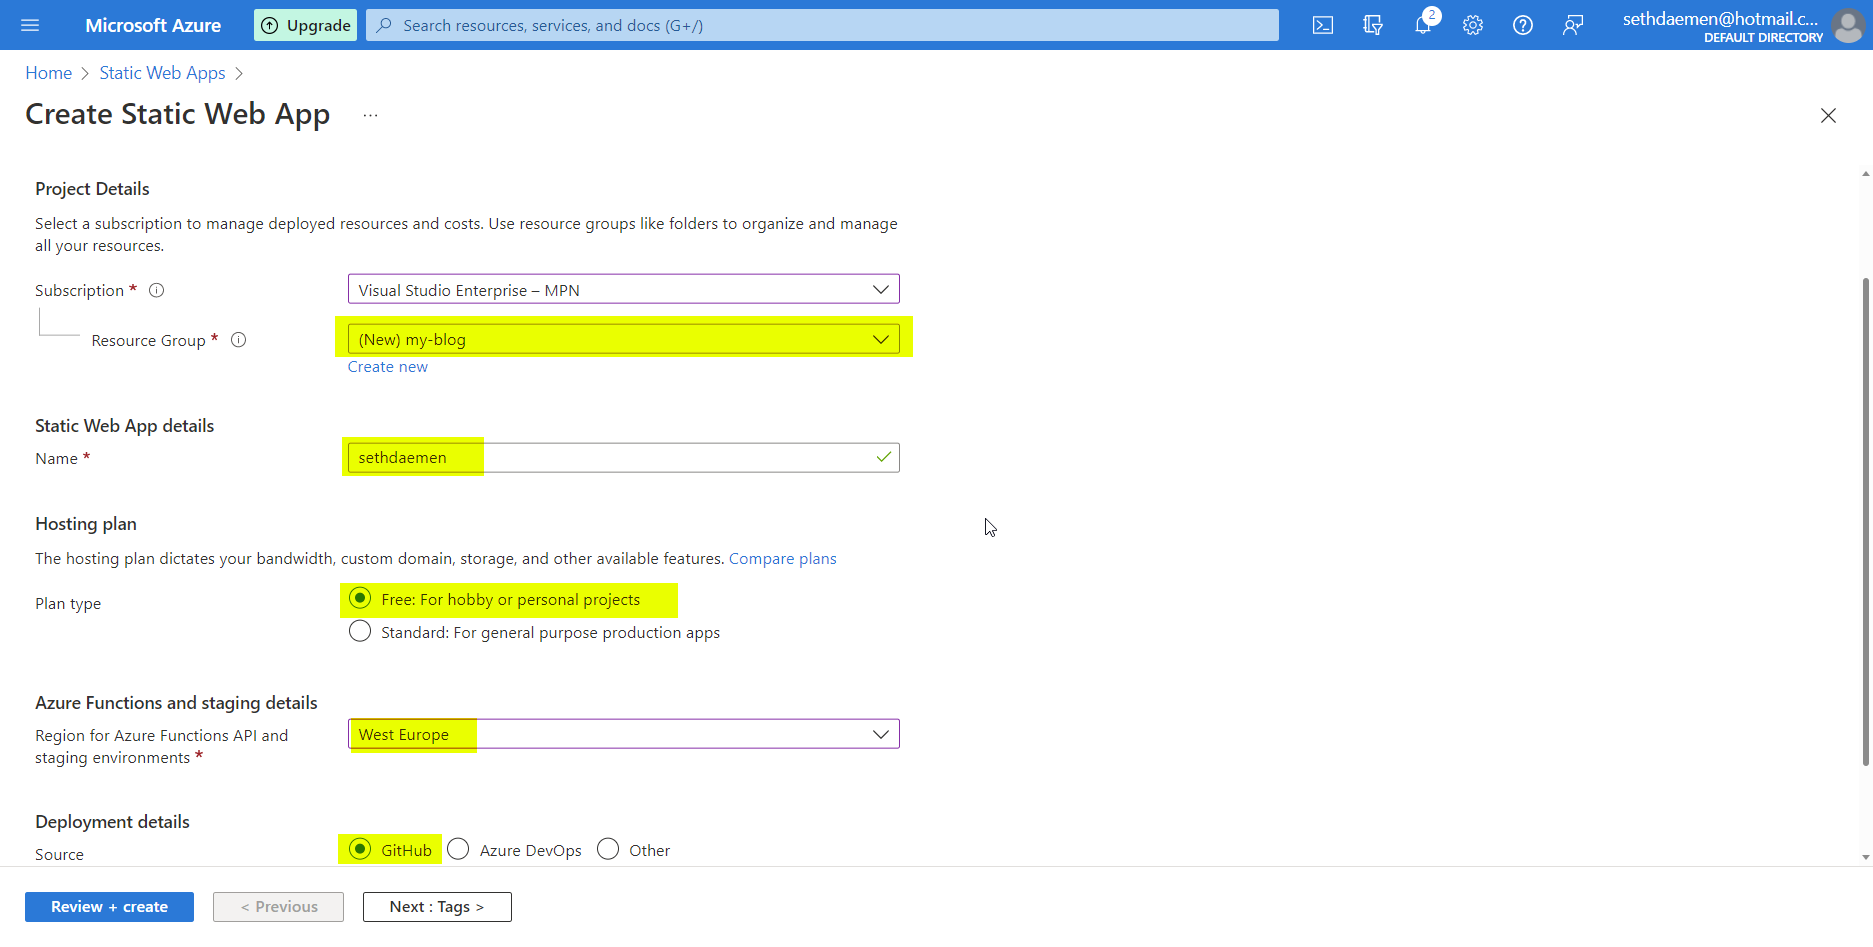Image resolution: width=1873 pixels, height=947 pixels.
Task: Show info tooltip for Subscription
Action: (157, 290)
